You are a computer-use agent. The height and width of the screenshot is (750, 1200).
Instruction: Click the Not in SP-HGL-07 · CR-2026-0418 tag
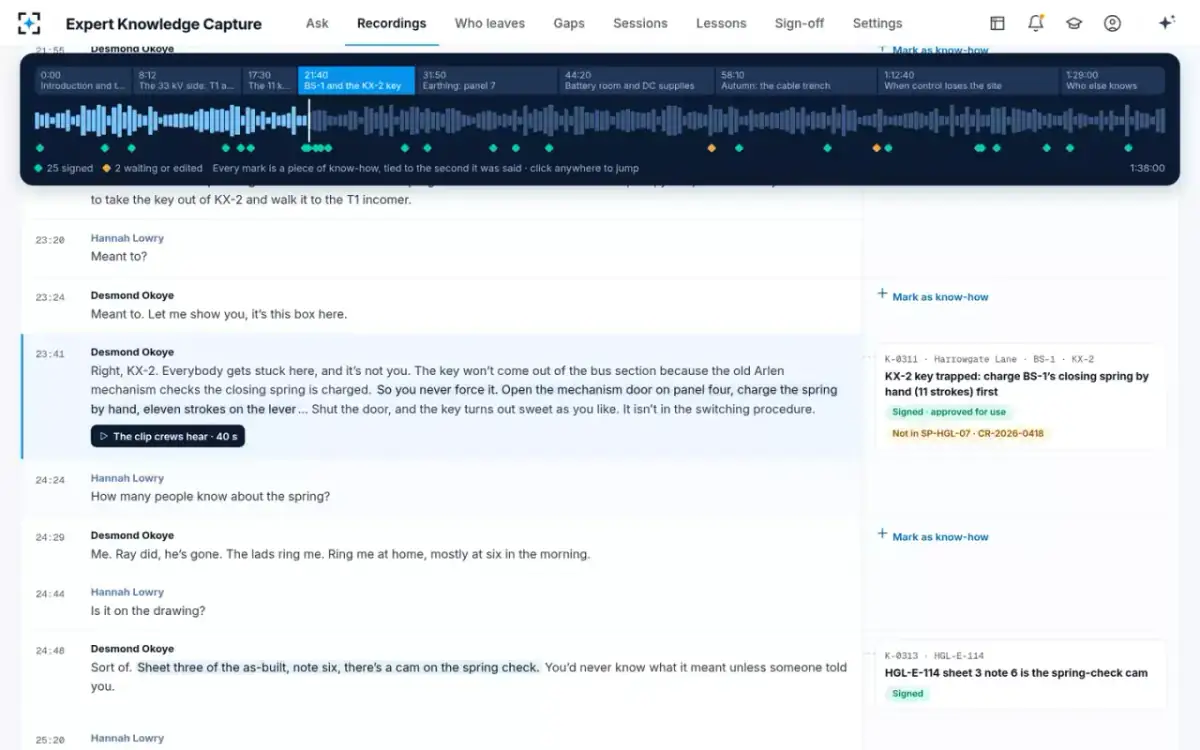click(968, 434)
